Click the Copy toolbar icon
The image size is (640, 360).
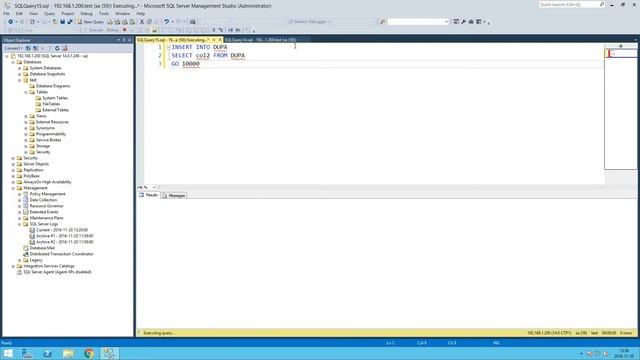click(x=149, y=22)
